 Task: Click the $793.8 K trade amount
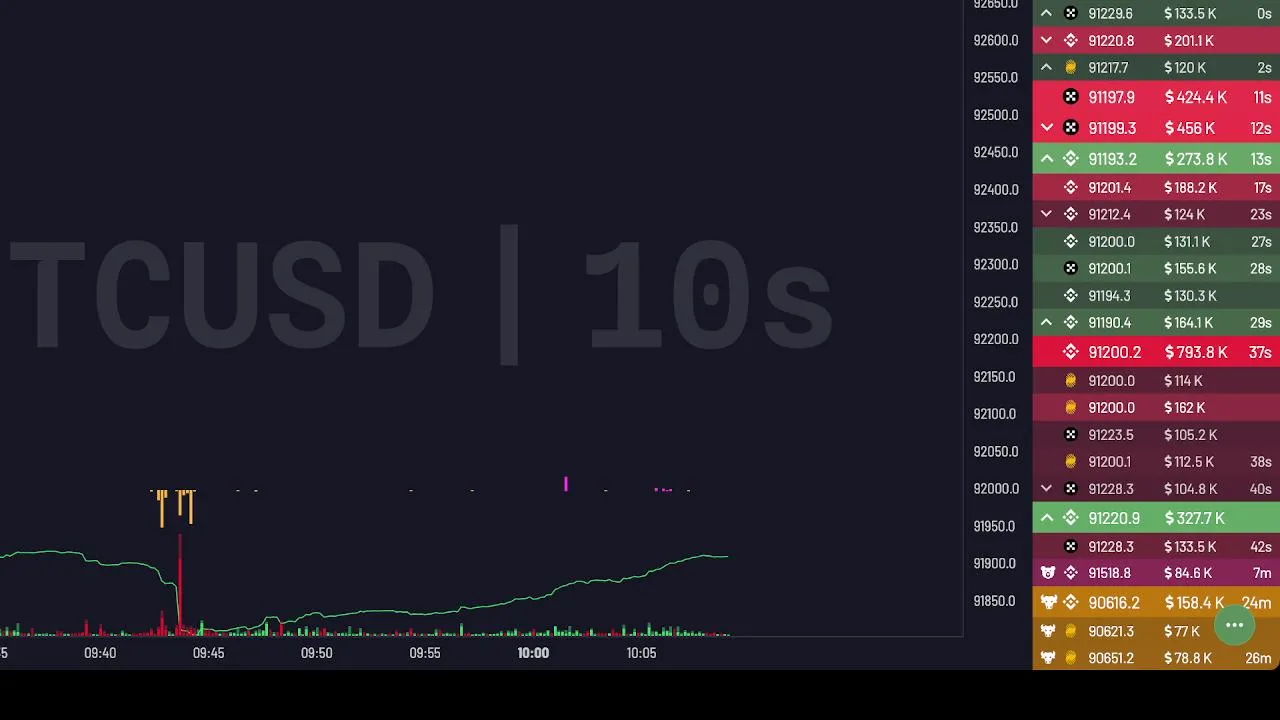[x=1195, y=352]
